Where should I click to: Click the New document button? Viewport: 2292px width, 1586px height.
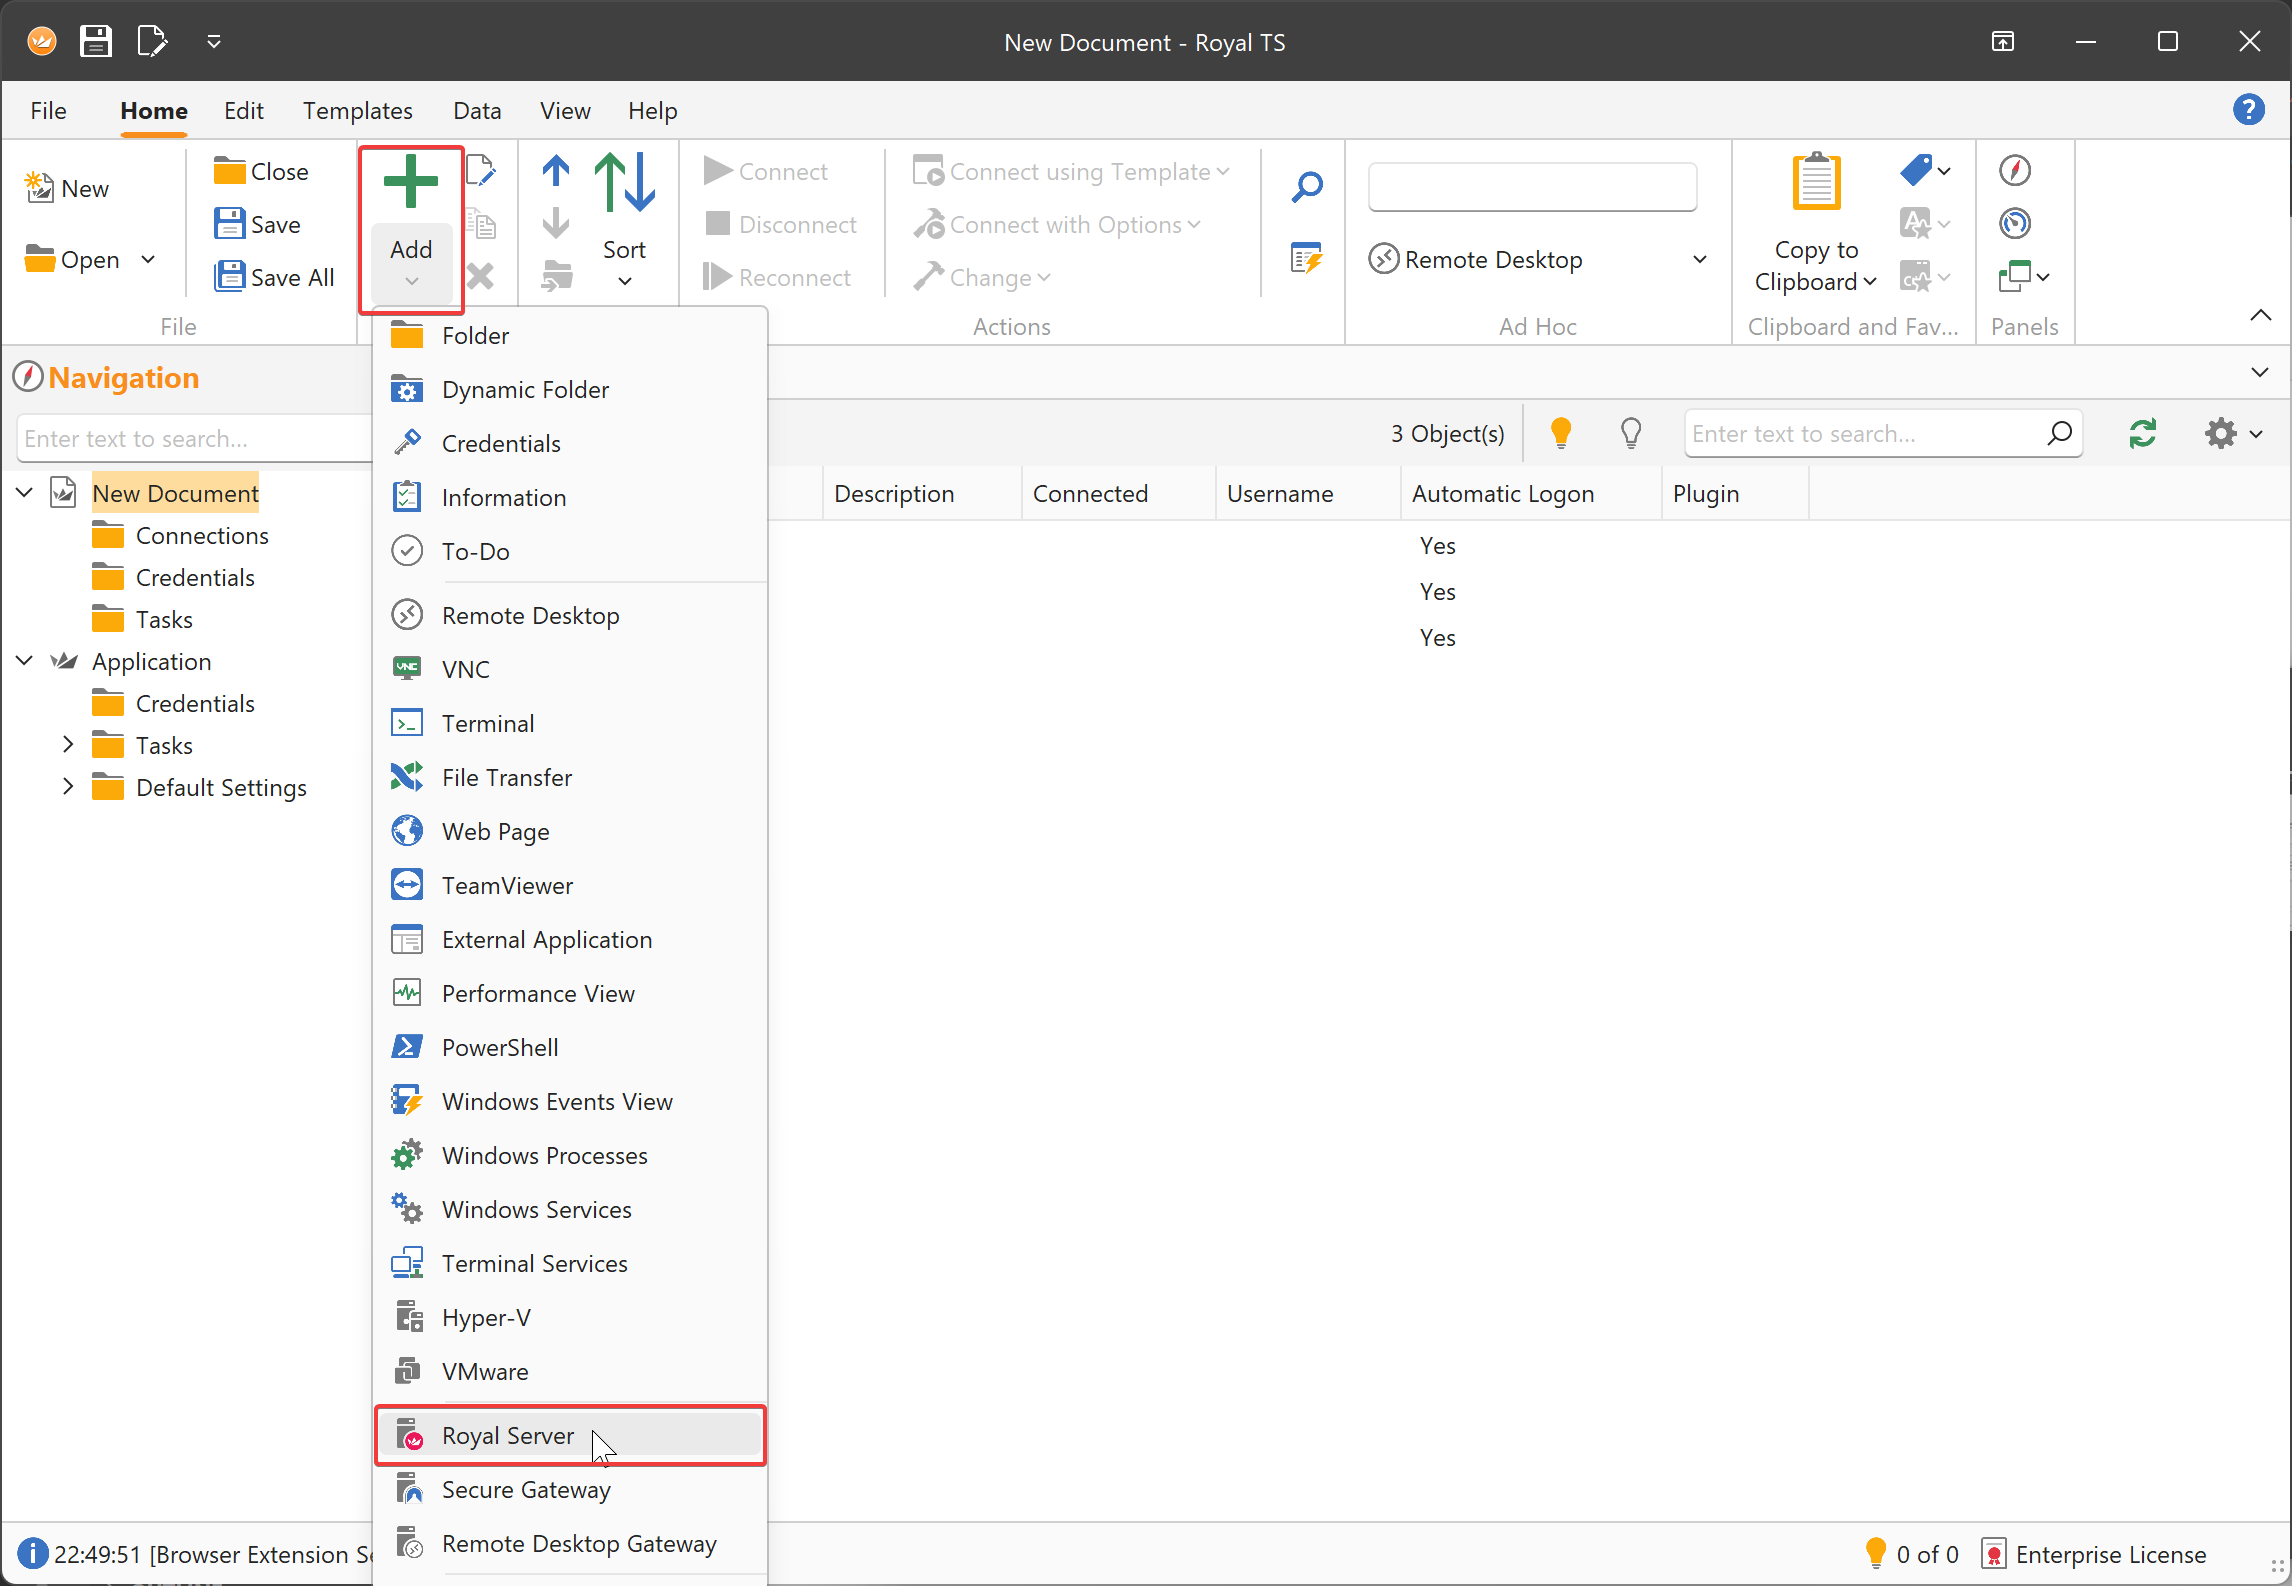[67, 188]
